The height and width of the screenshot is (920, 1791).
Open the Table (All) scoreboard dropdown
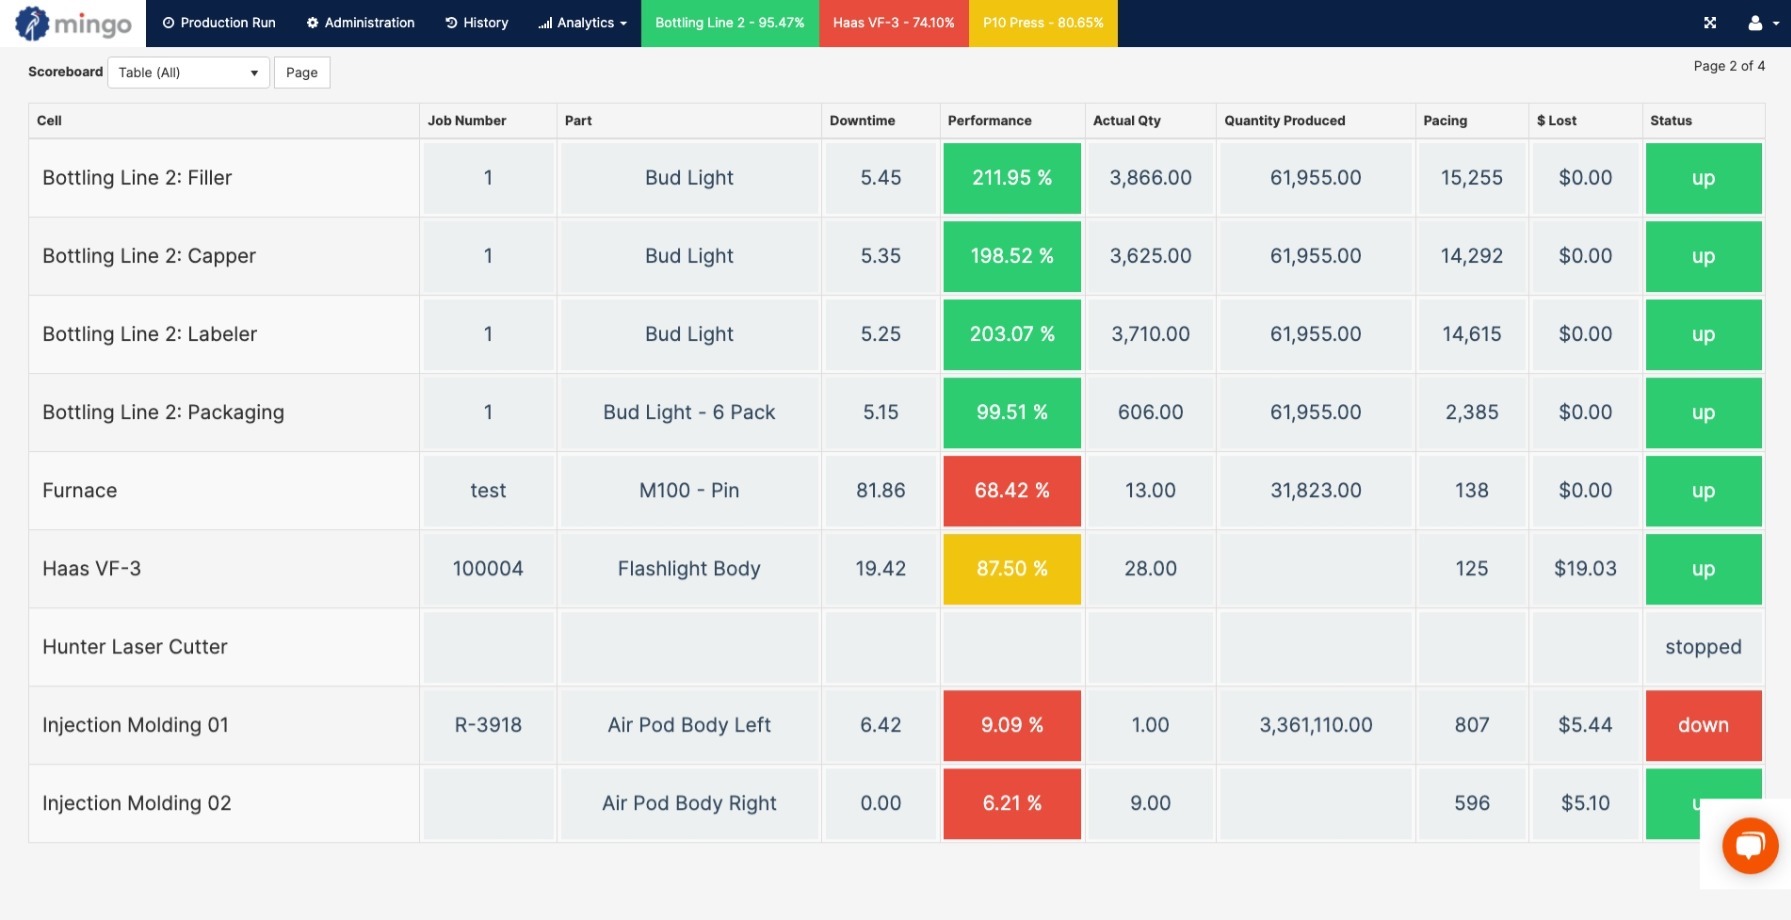pyautogui.click(x=187, y=72)
